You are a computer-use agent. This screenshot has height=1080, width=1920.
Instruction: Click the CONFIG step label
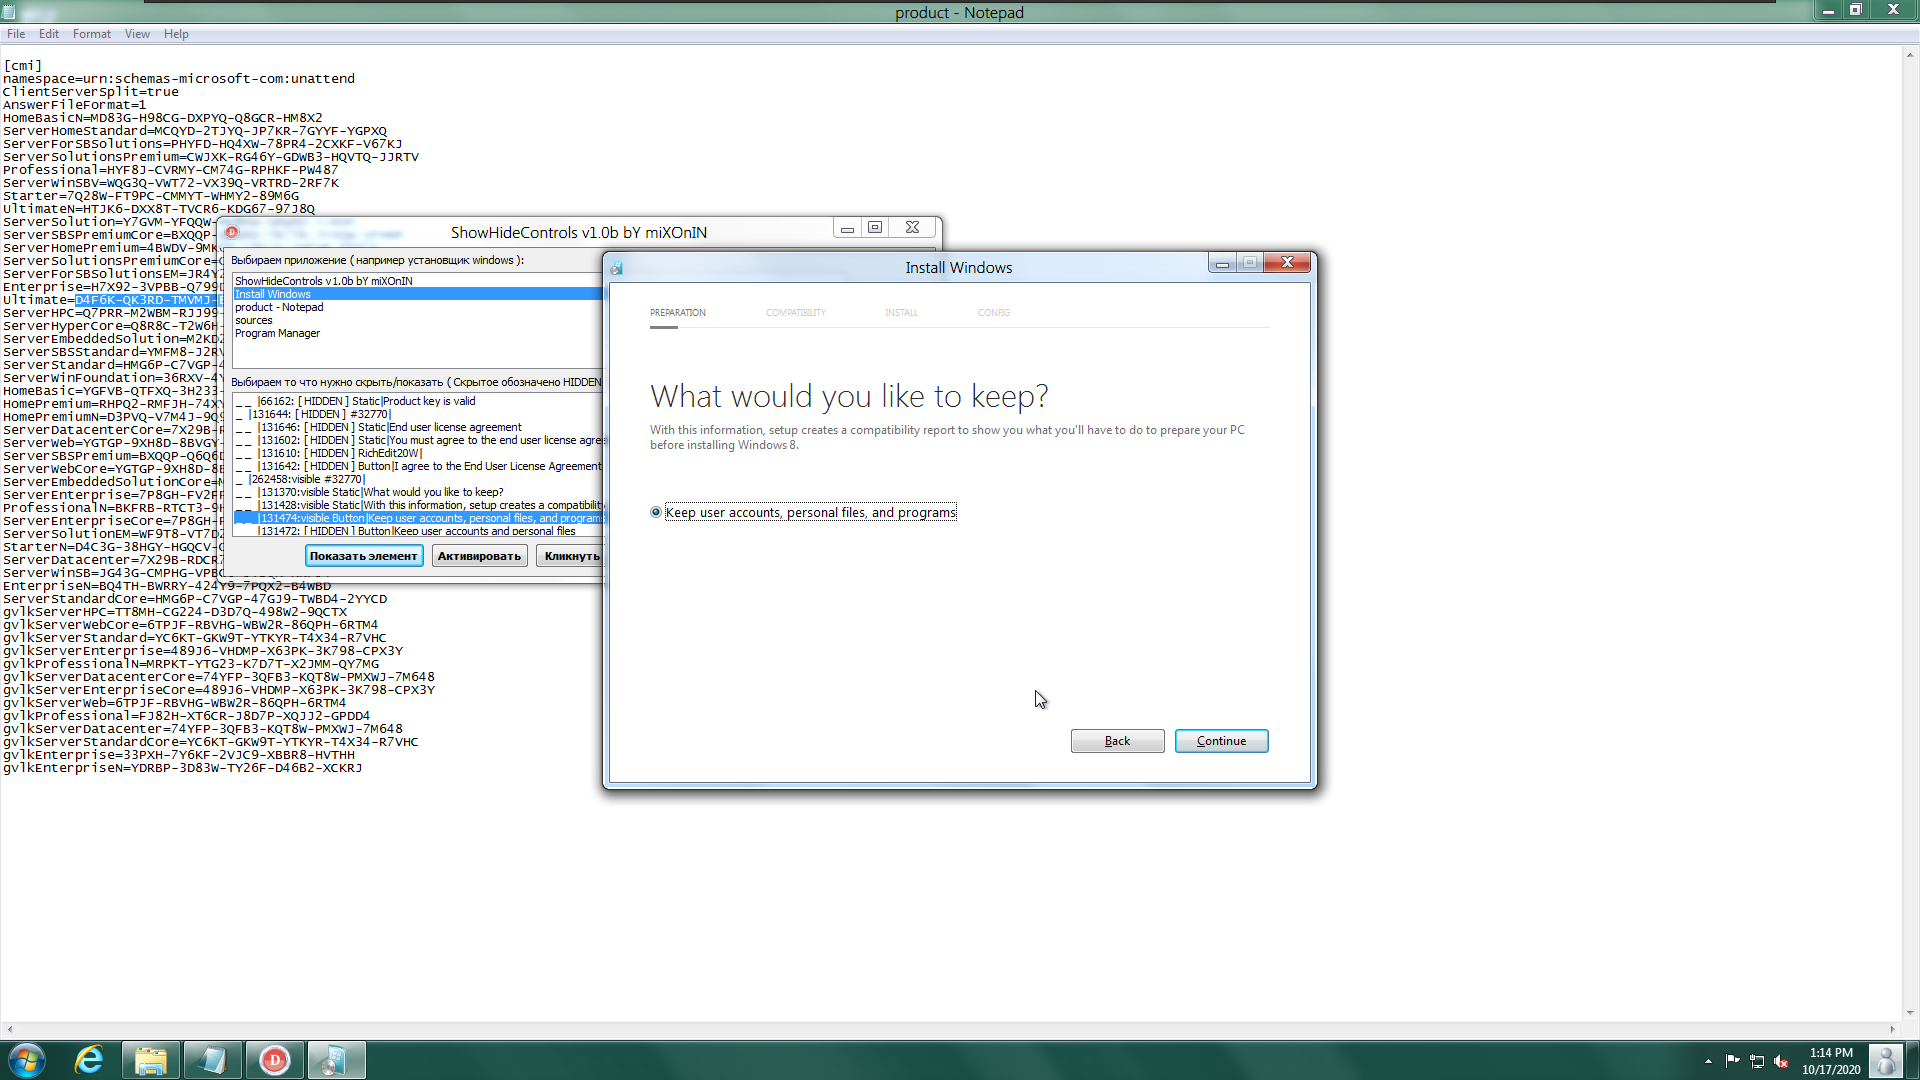(994, 313)
